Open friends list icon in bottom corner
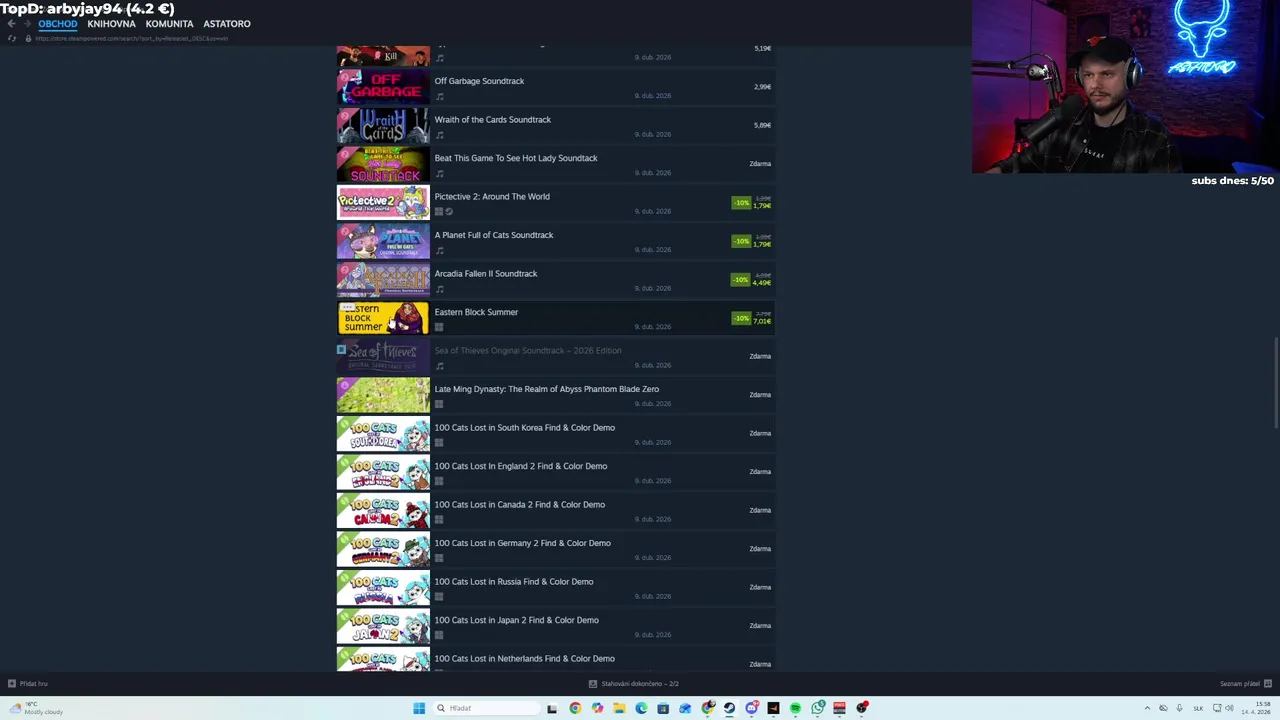Image resolution: width=1280 pixels, height=720 pixels. tap(1268, 684)
